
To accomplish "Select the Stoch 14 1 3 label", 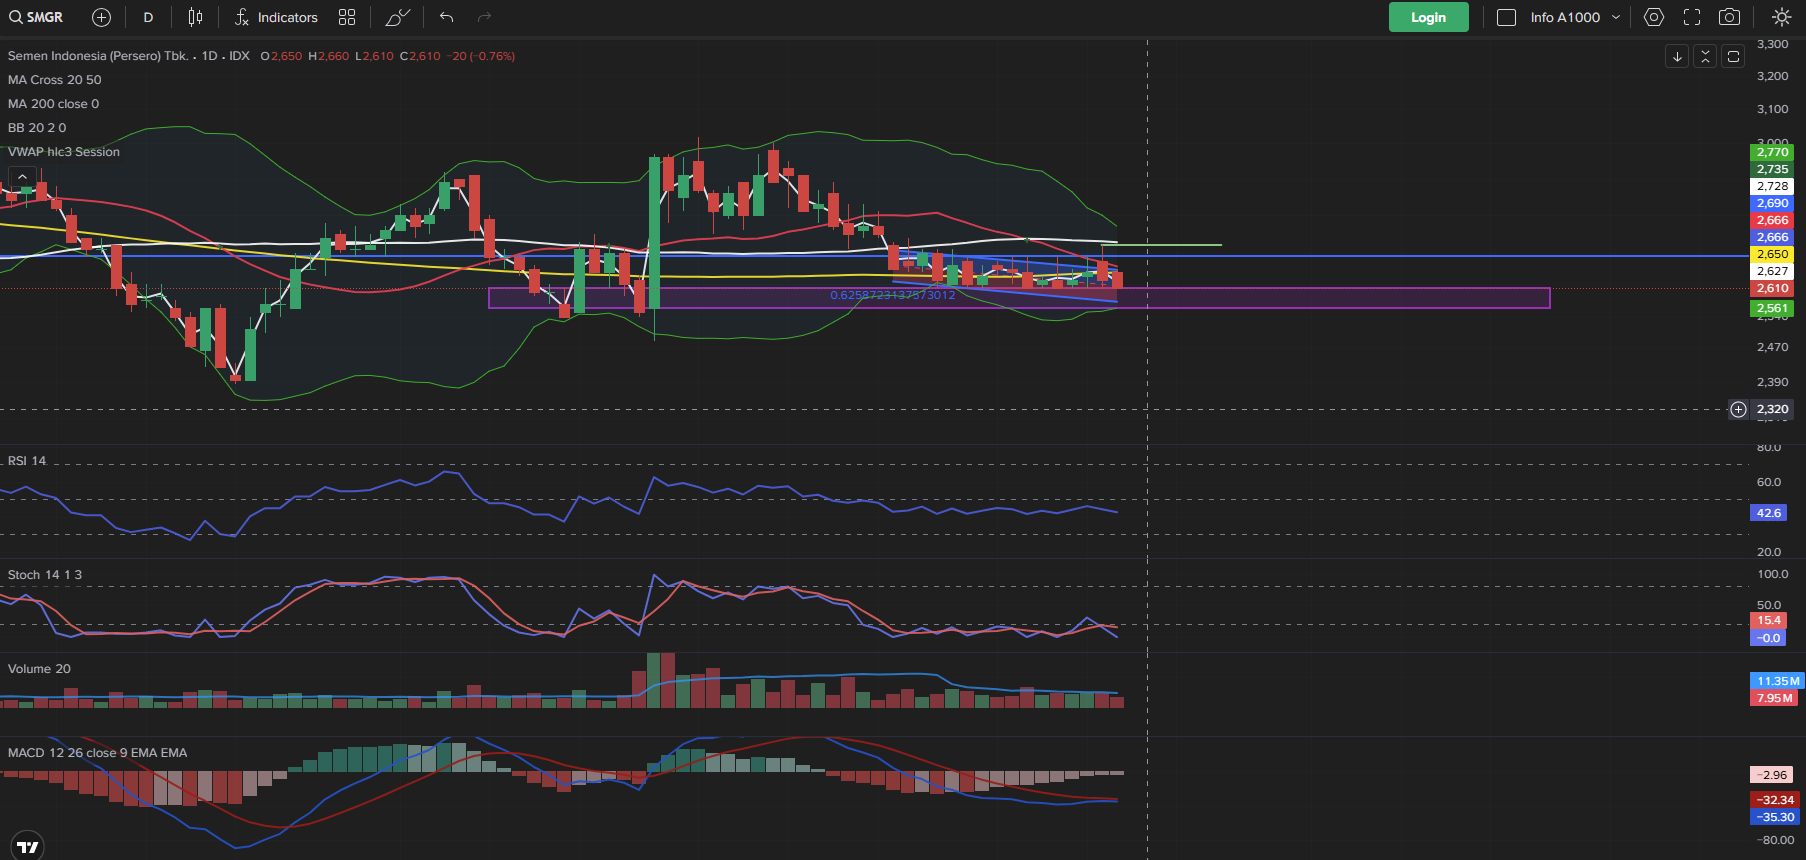I will pos(45,575).
